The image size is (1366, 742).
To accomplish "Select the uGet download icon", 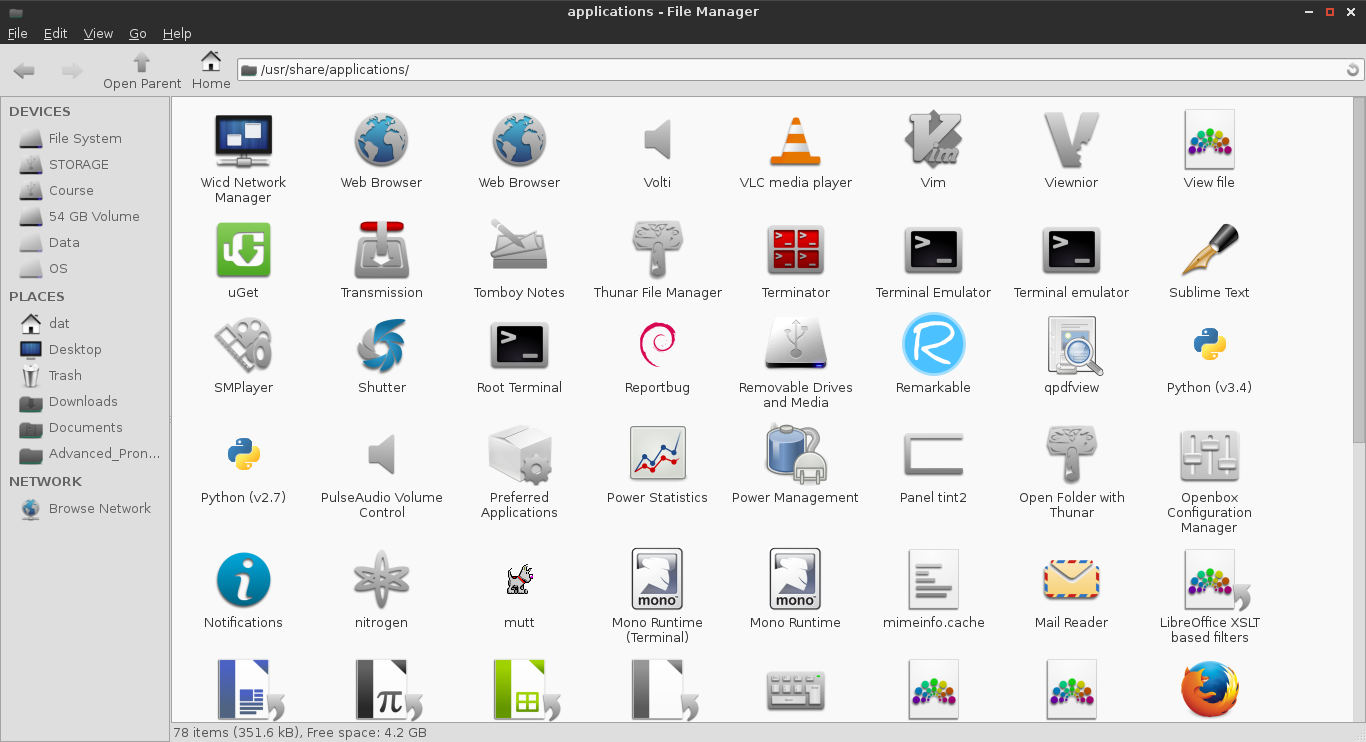I will tap(243, 250).
